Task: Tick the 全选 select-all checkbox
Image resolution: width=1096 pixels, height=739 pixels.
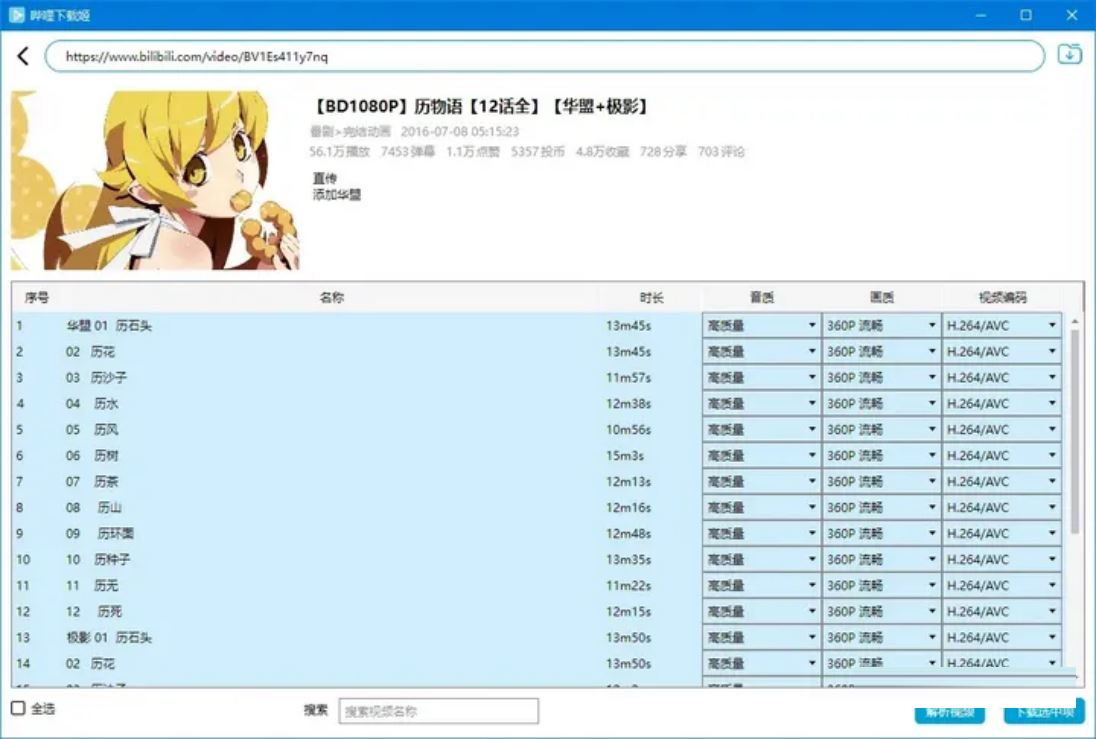Action: coord(18,709)
